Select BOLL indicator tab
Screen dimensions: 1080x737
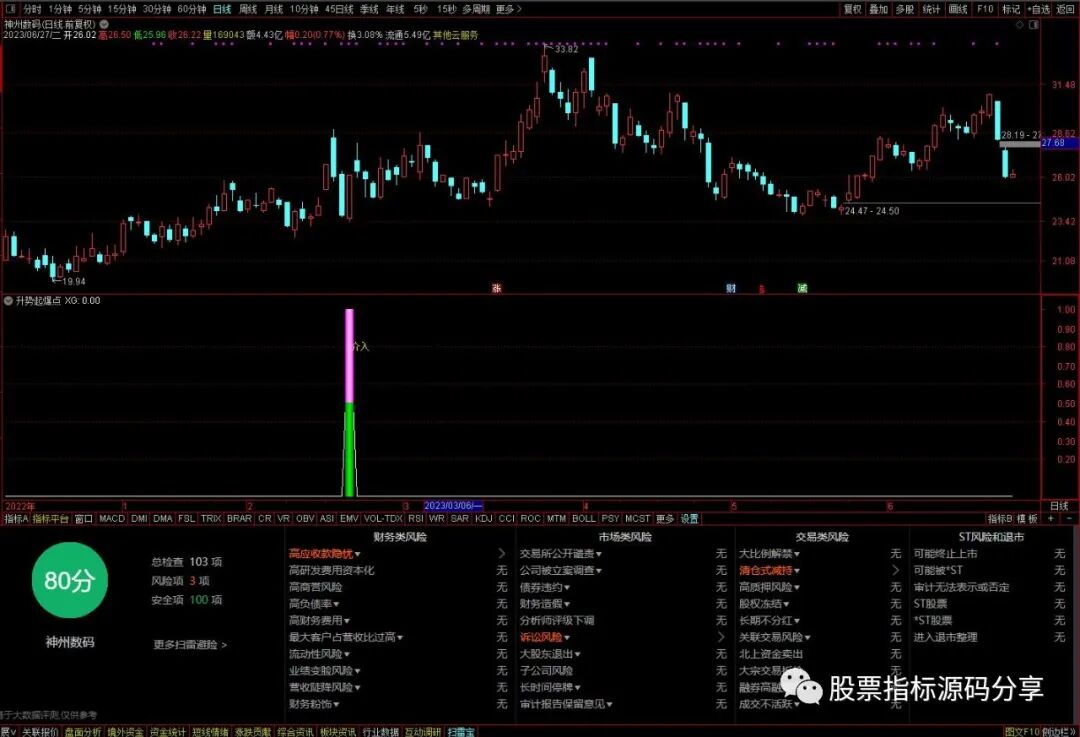[583, 519]
